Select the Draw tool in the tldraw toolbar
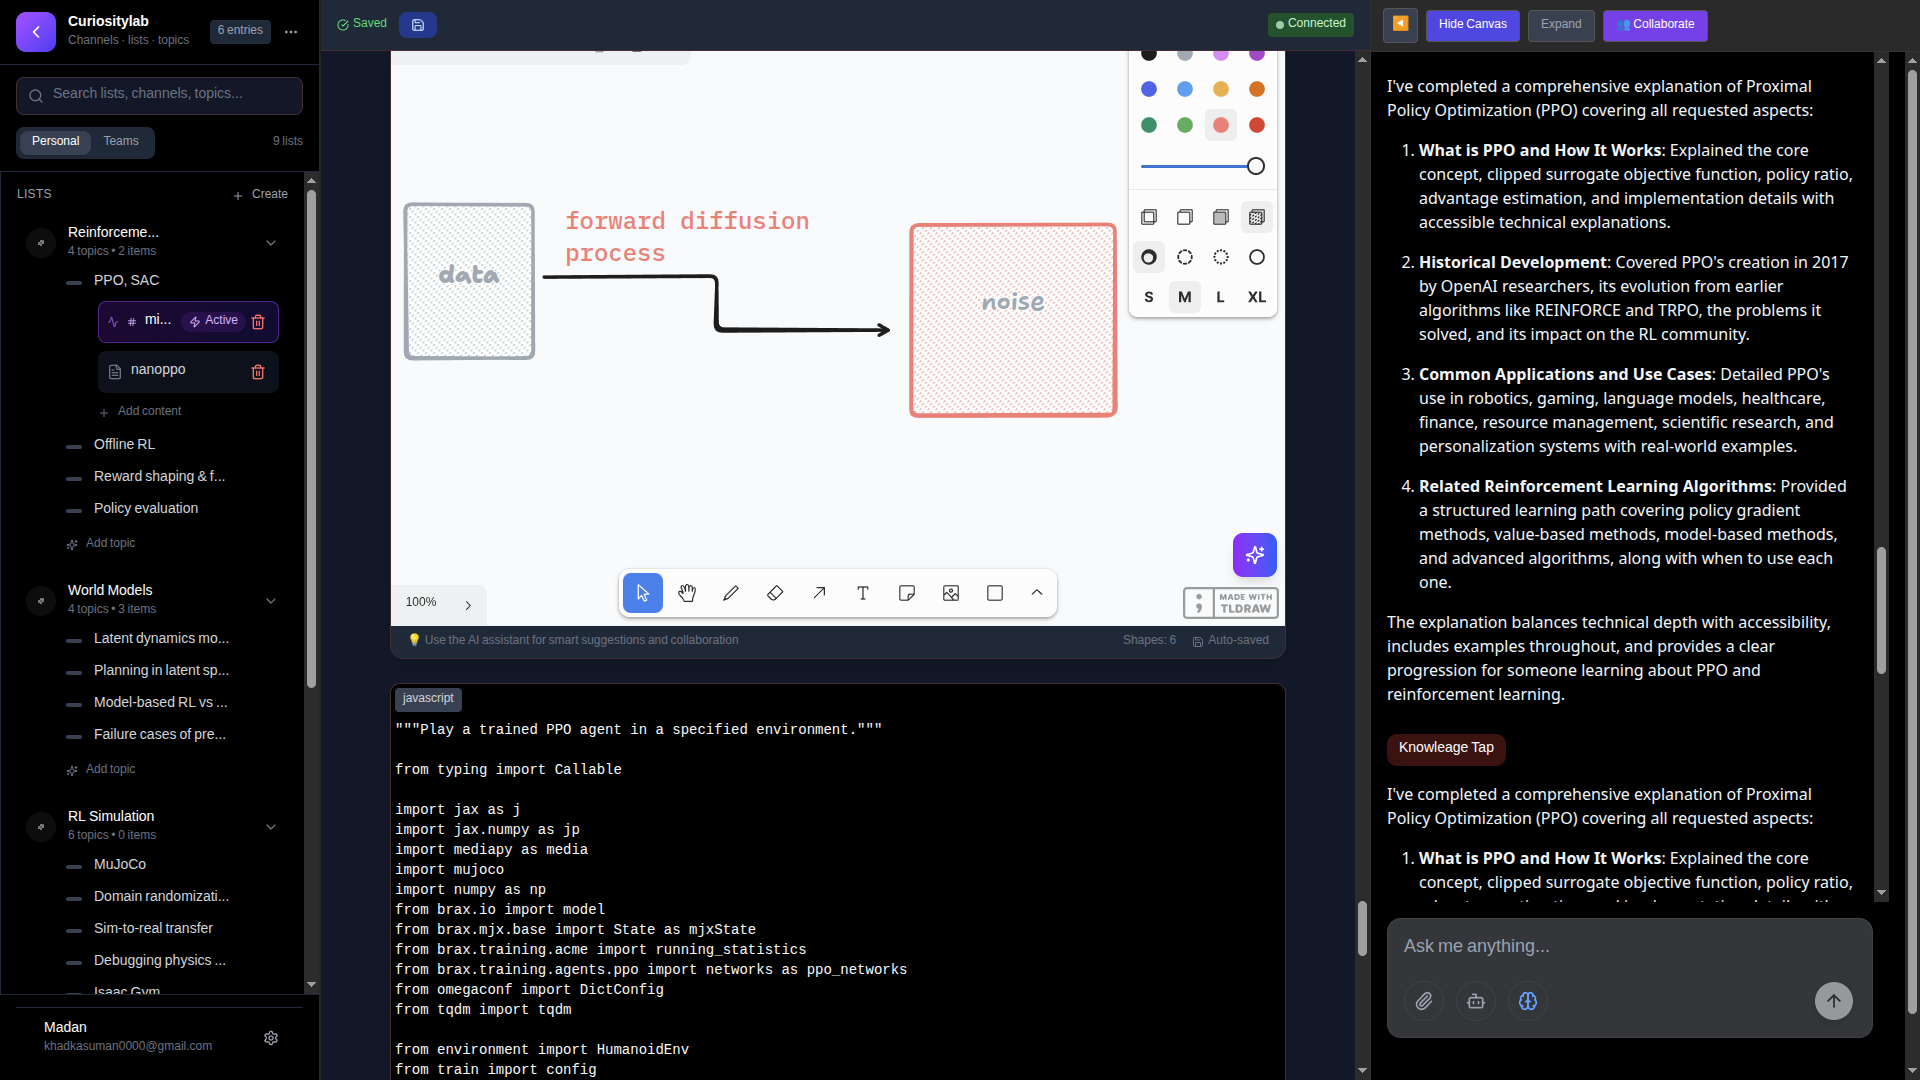The height and width of the screenshot is (1080, 1920). tap(731, 593)
